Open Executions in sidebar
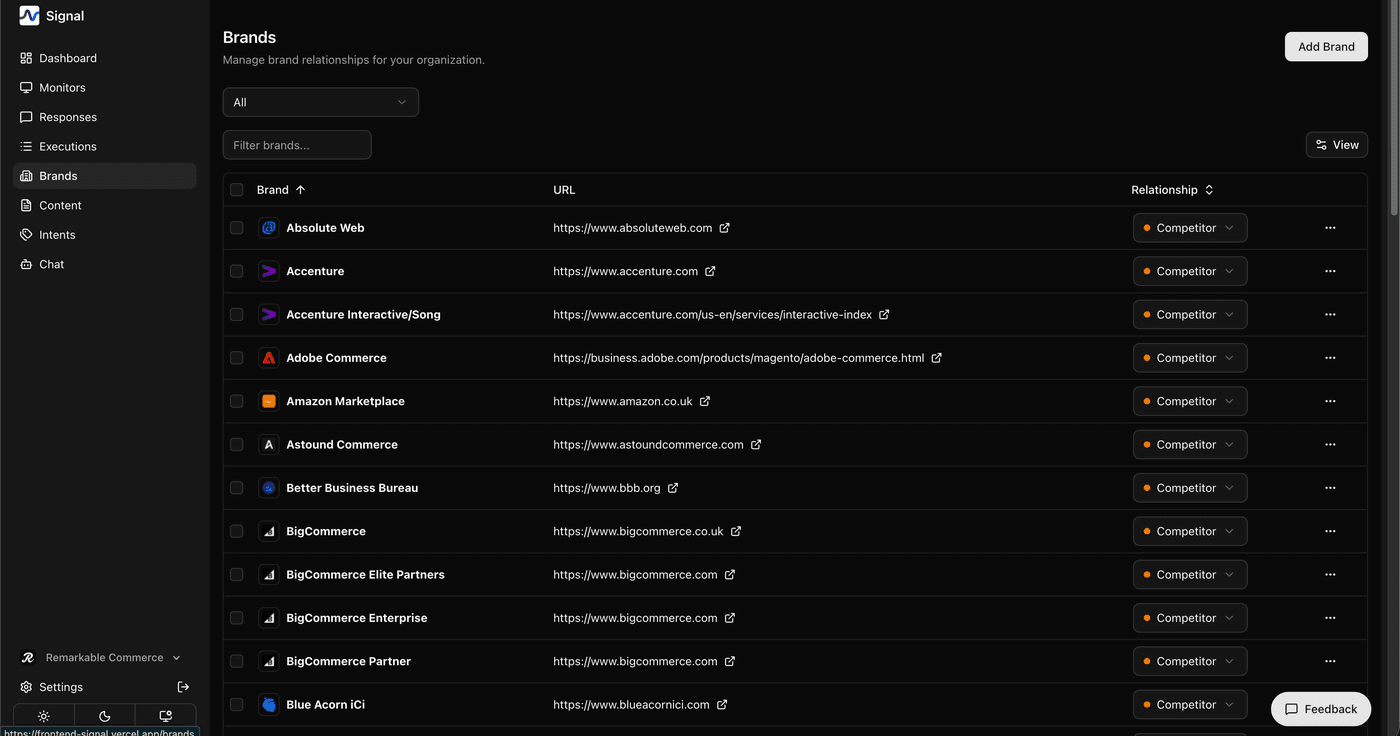This screenshot has width=1400, height=736. coord(104,146)
